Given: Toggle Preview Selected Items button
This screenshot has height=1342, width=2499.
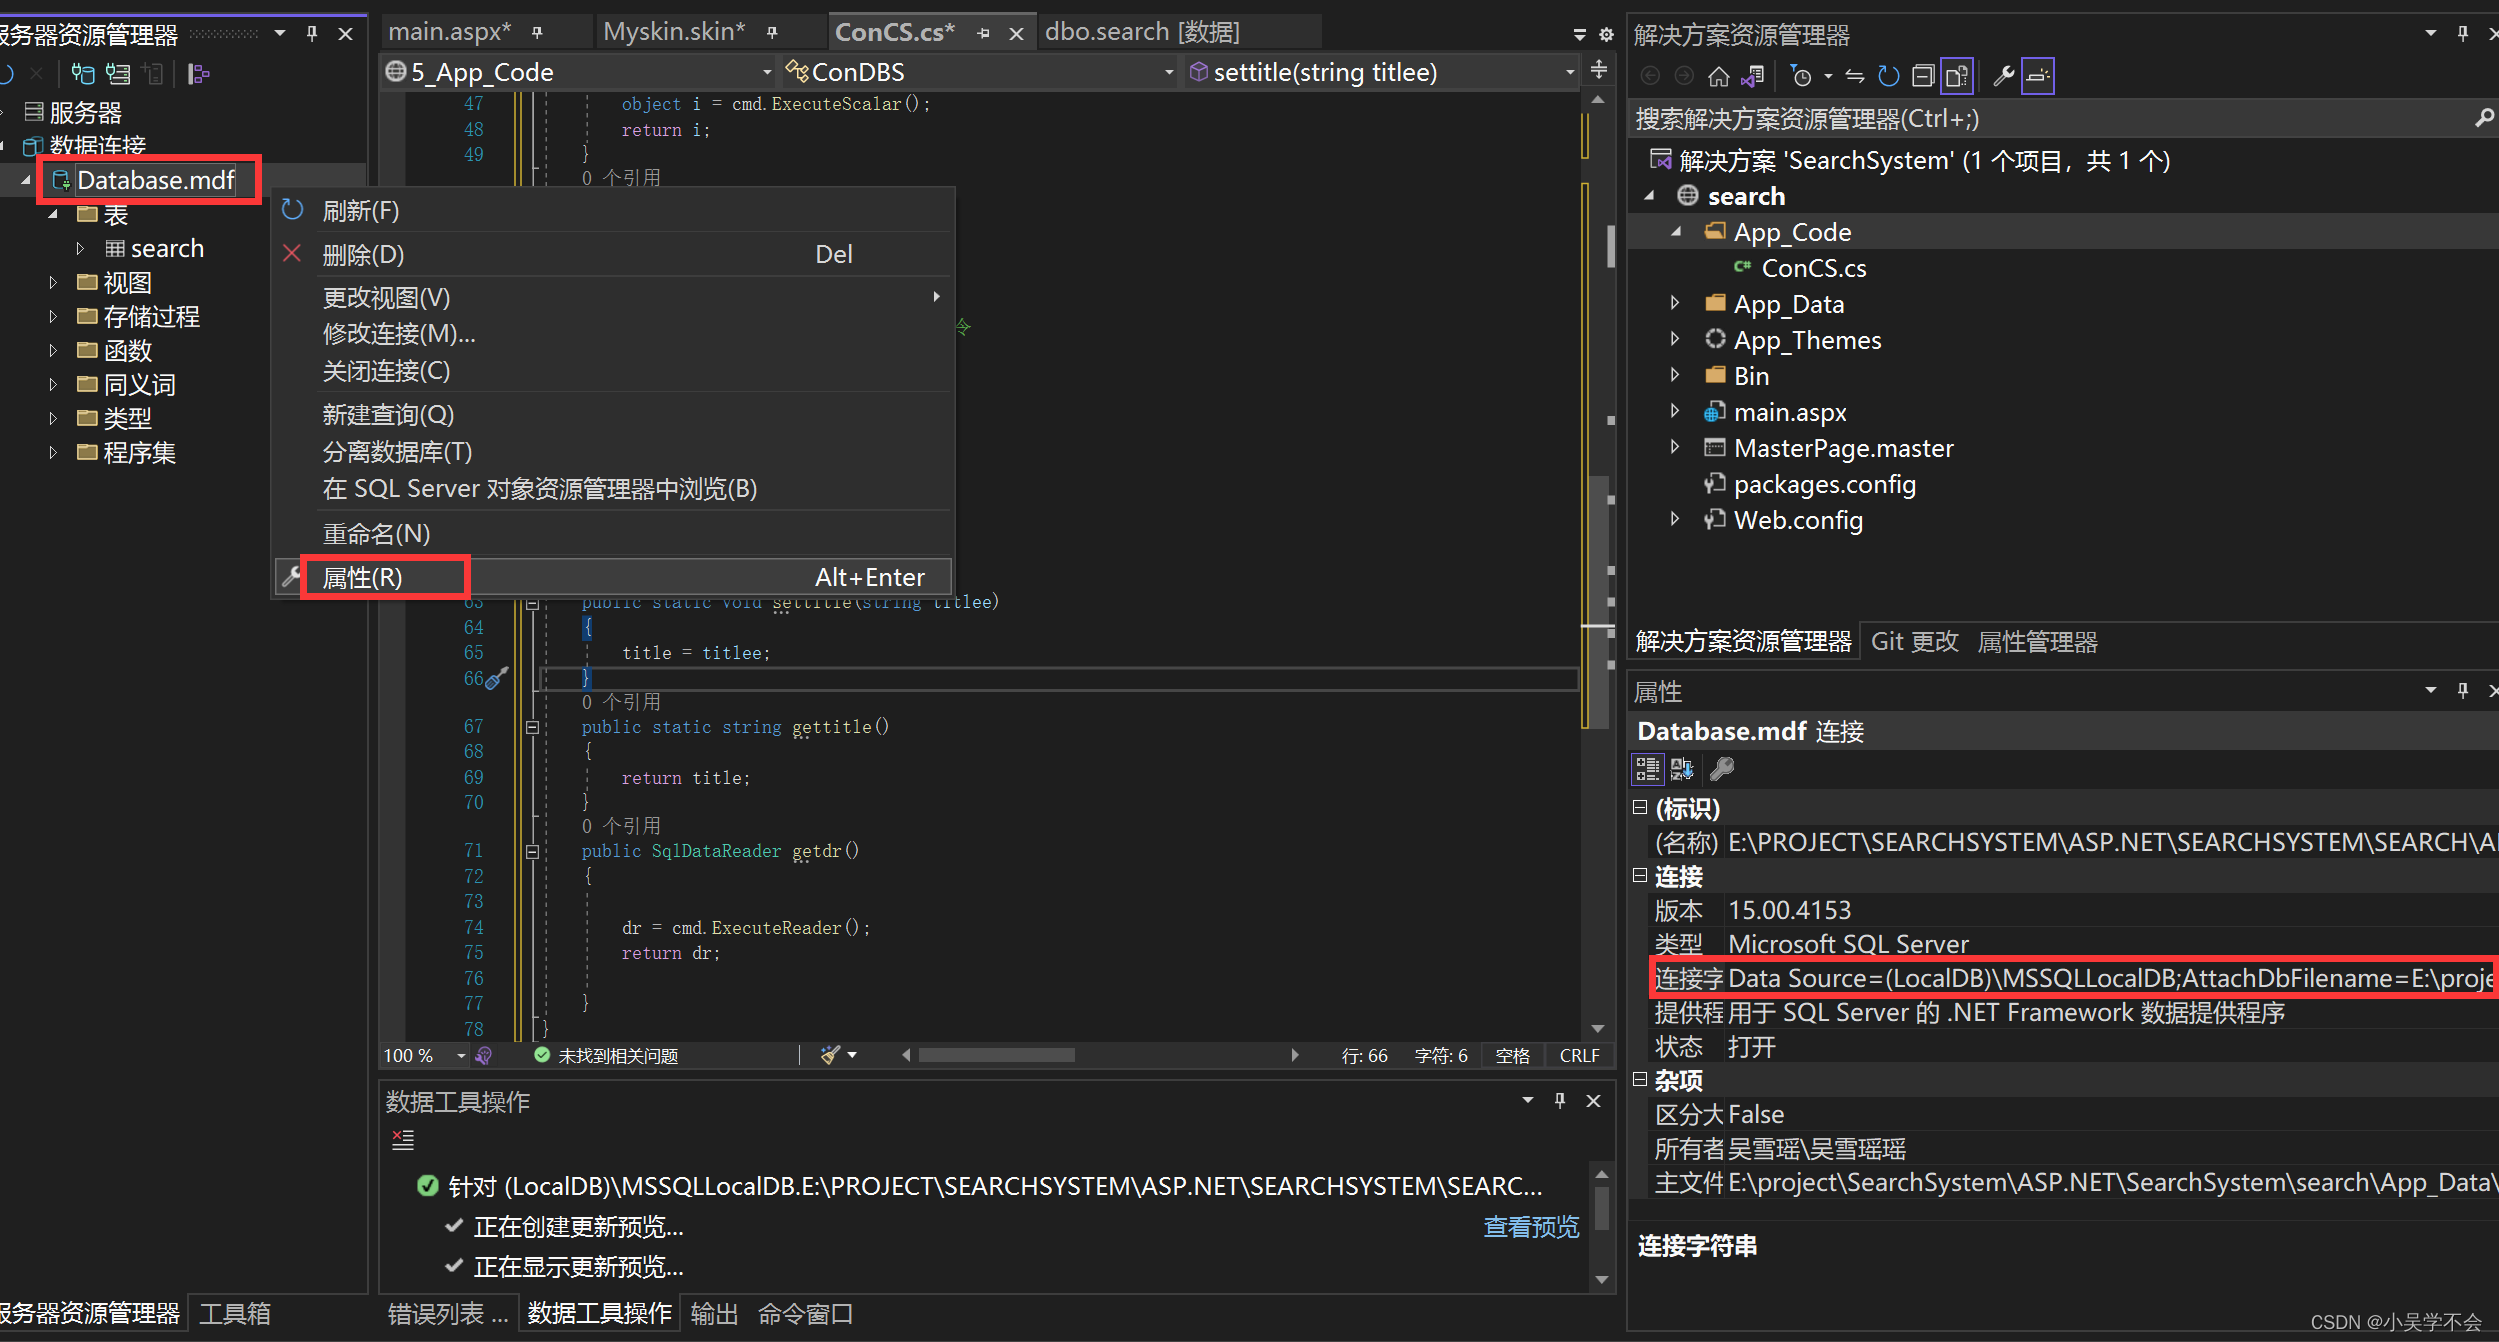Looking at the screenshot, I should tap(2037, 76).
